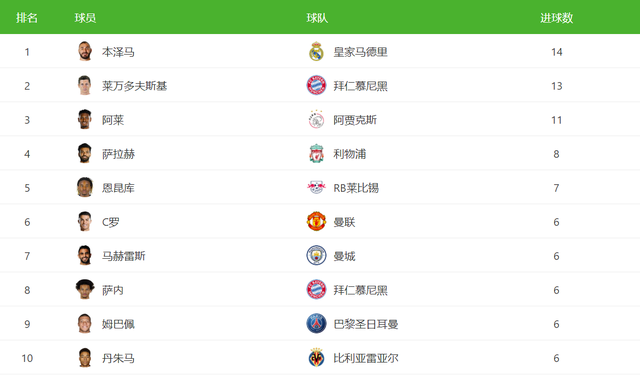Open the 皇家马德里 team link
The height and width of the screenshot is (376, 640).
tap(360, 52)
